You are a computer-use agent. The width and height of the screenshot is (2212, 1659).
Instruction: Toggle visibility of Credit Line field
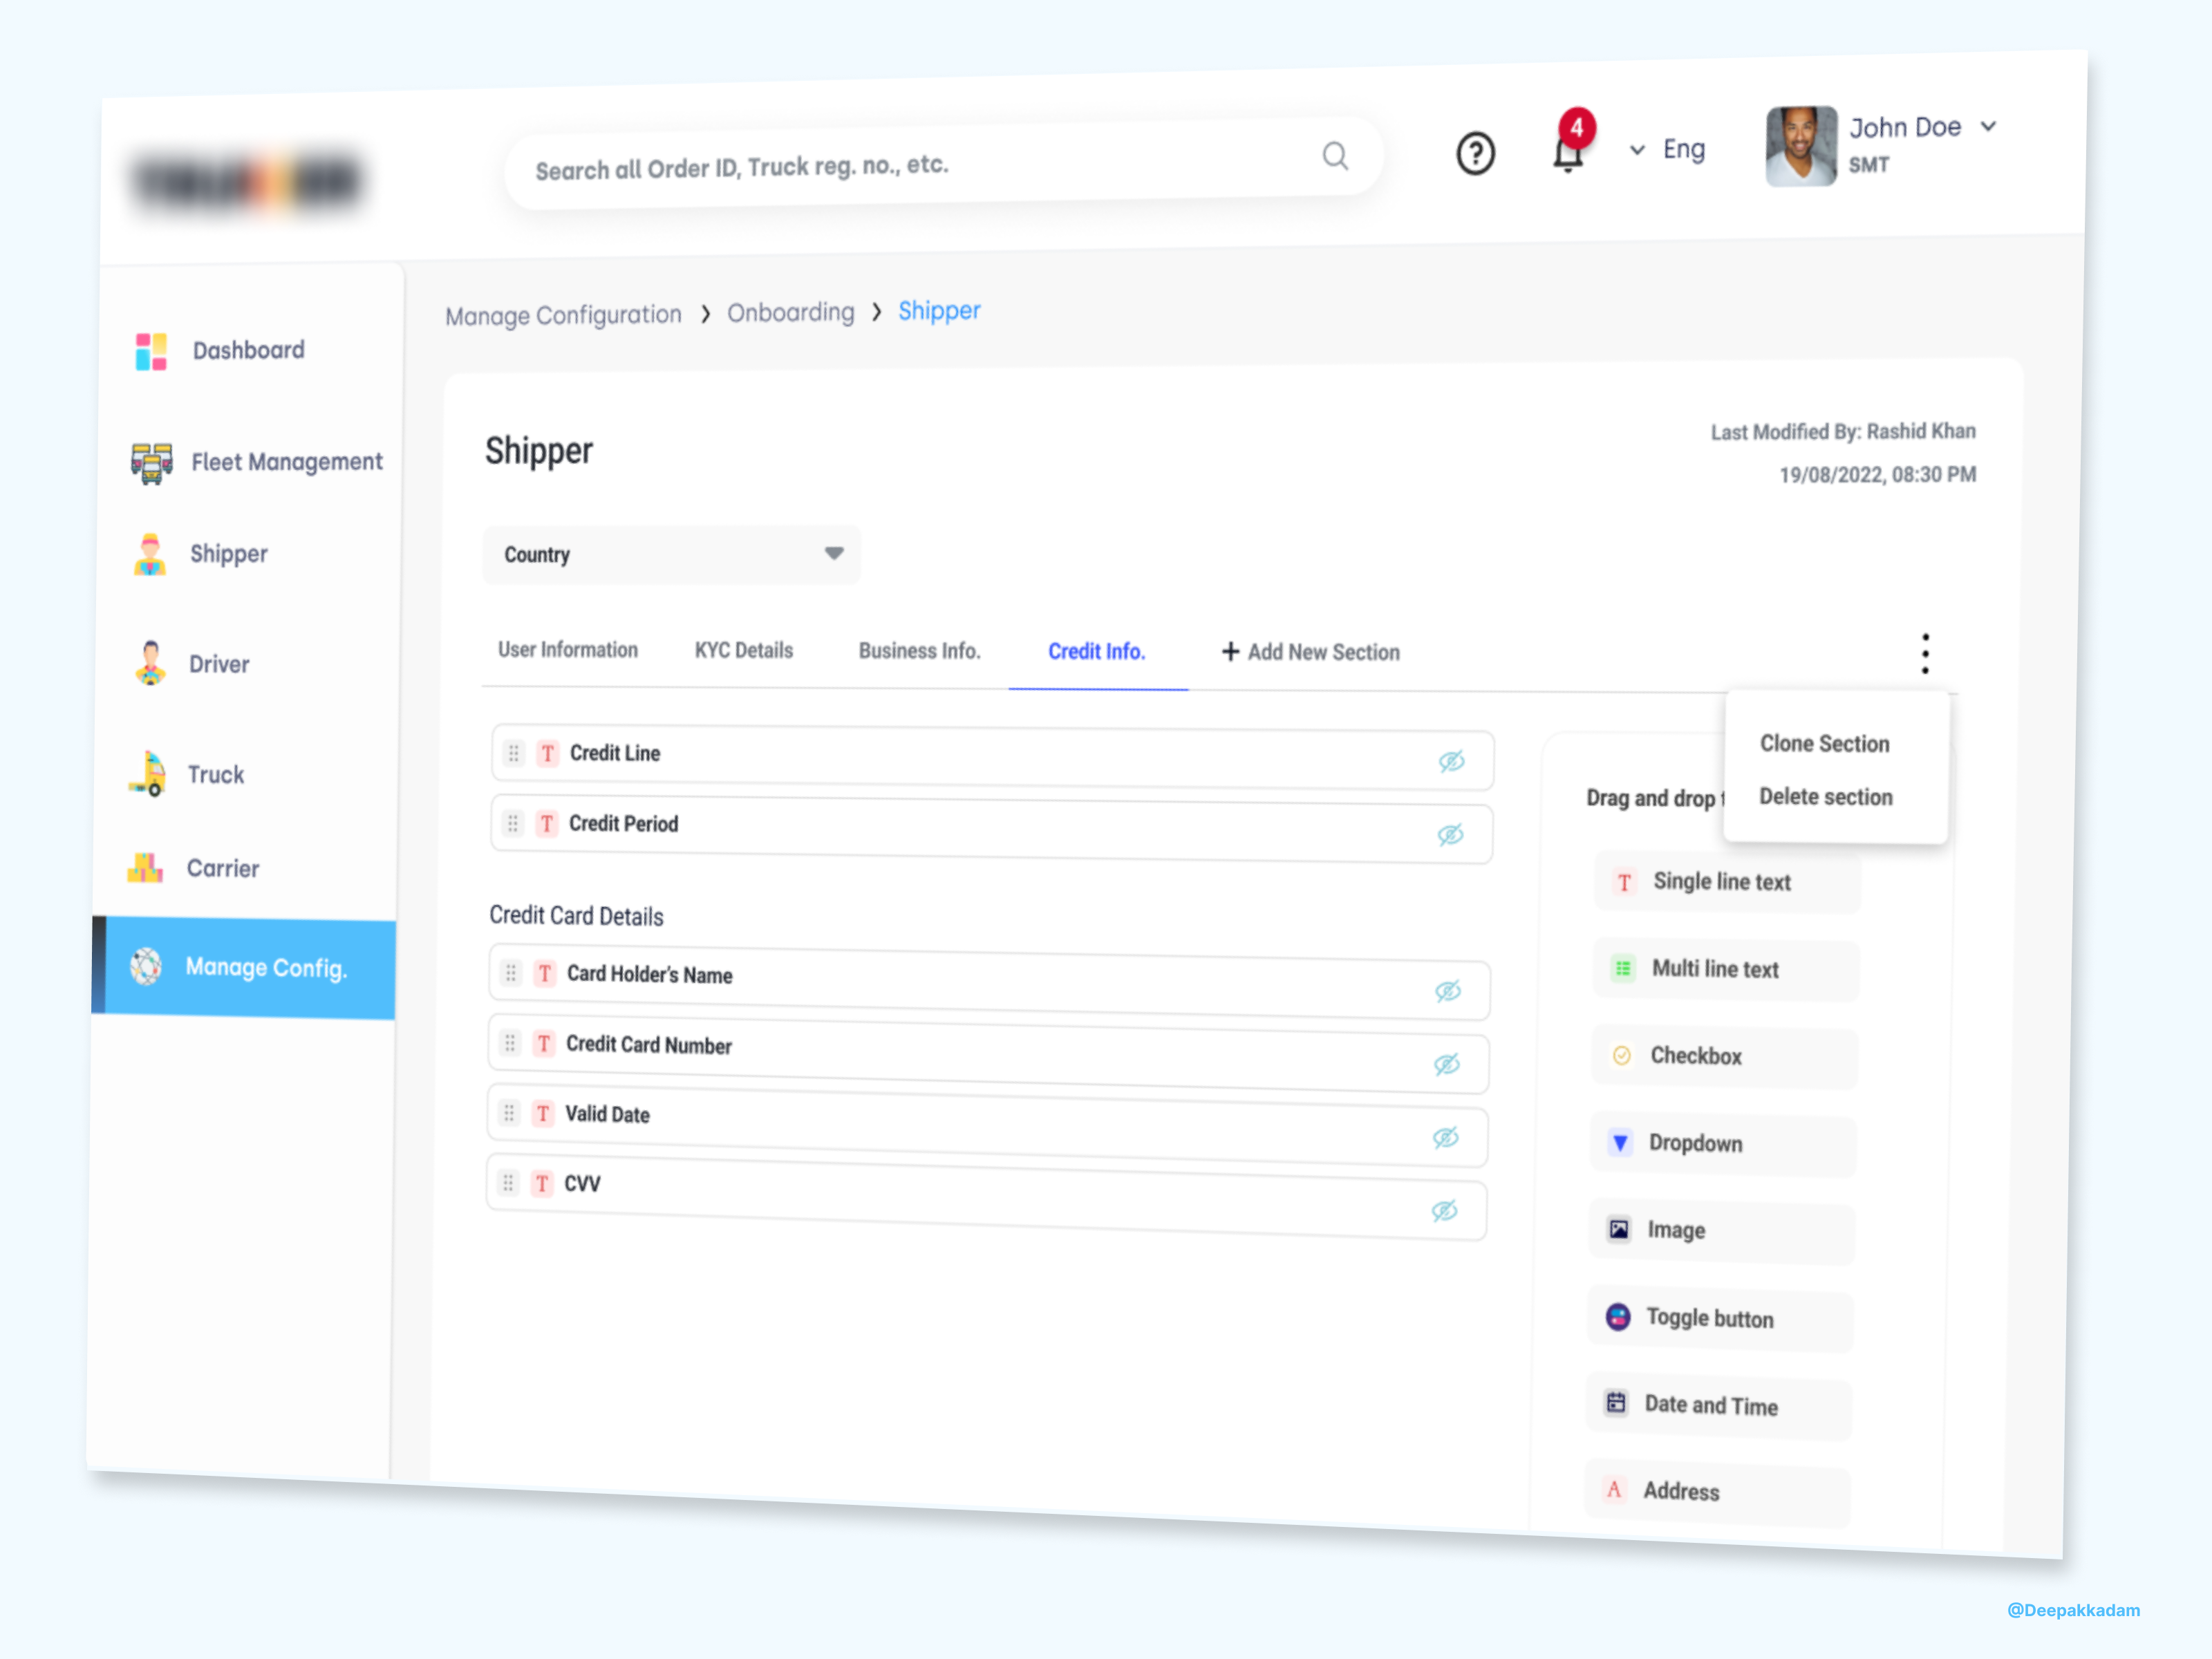pos(1451,762)
